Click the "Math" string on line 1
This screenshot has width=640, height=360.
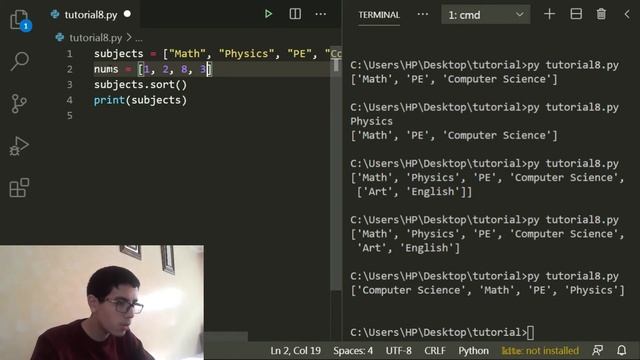coord(187,54)
